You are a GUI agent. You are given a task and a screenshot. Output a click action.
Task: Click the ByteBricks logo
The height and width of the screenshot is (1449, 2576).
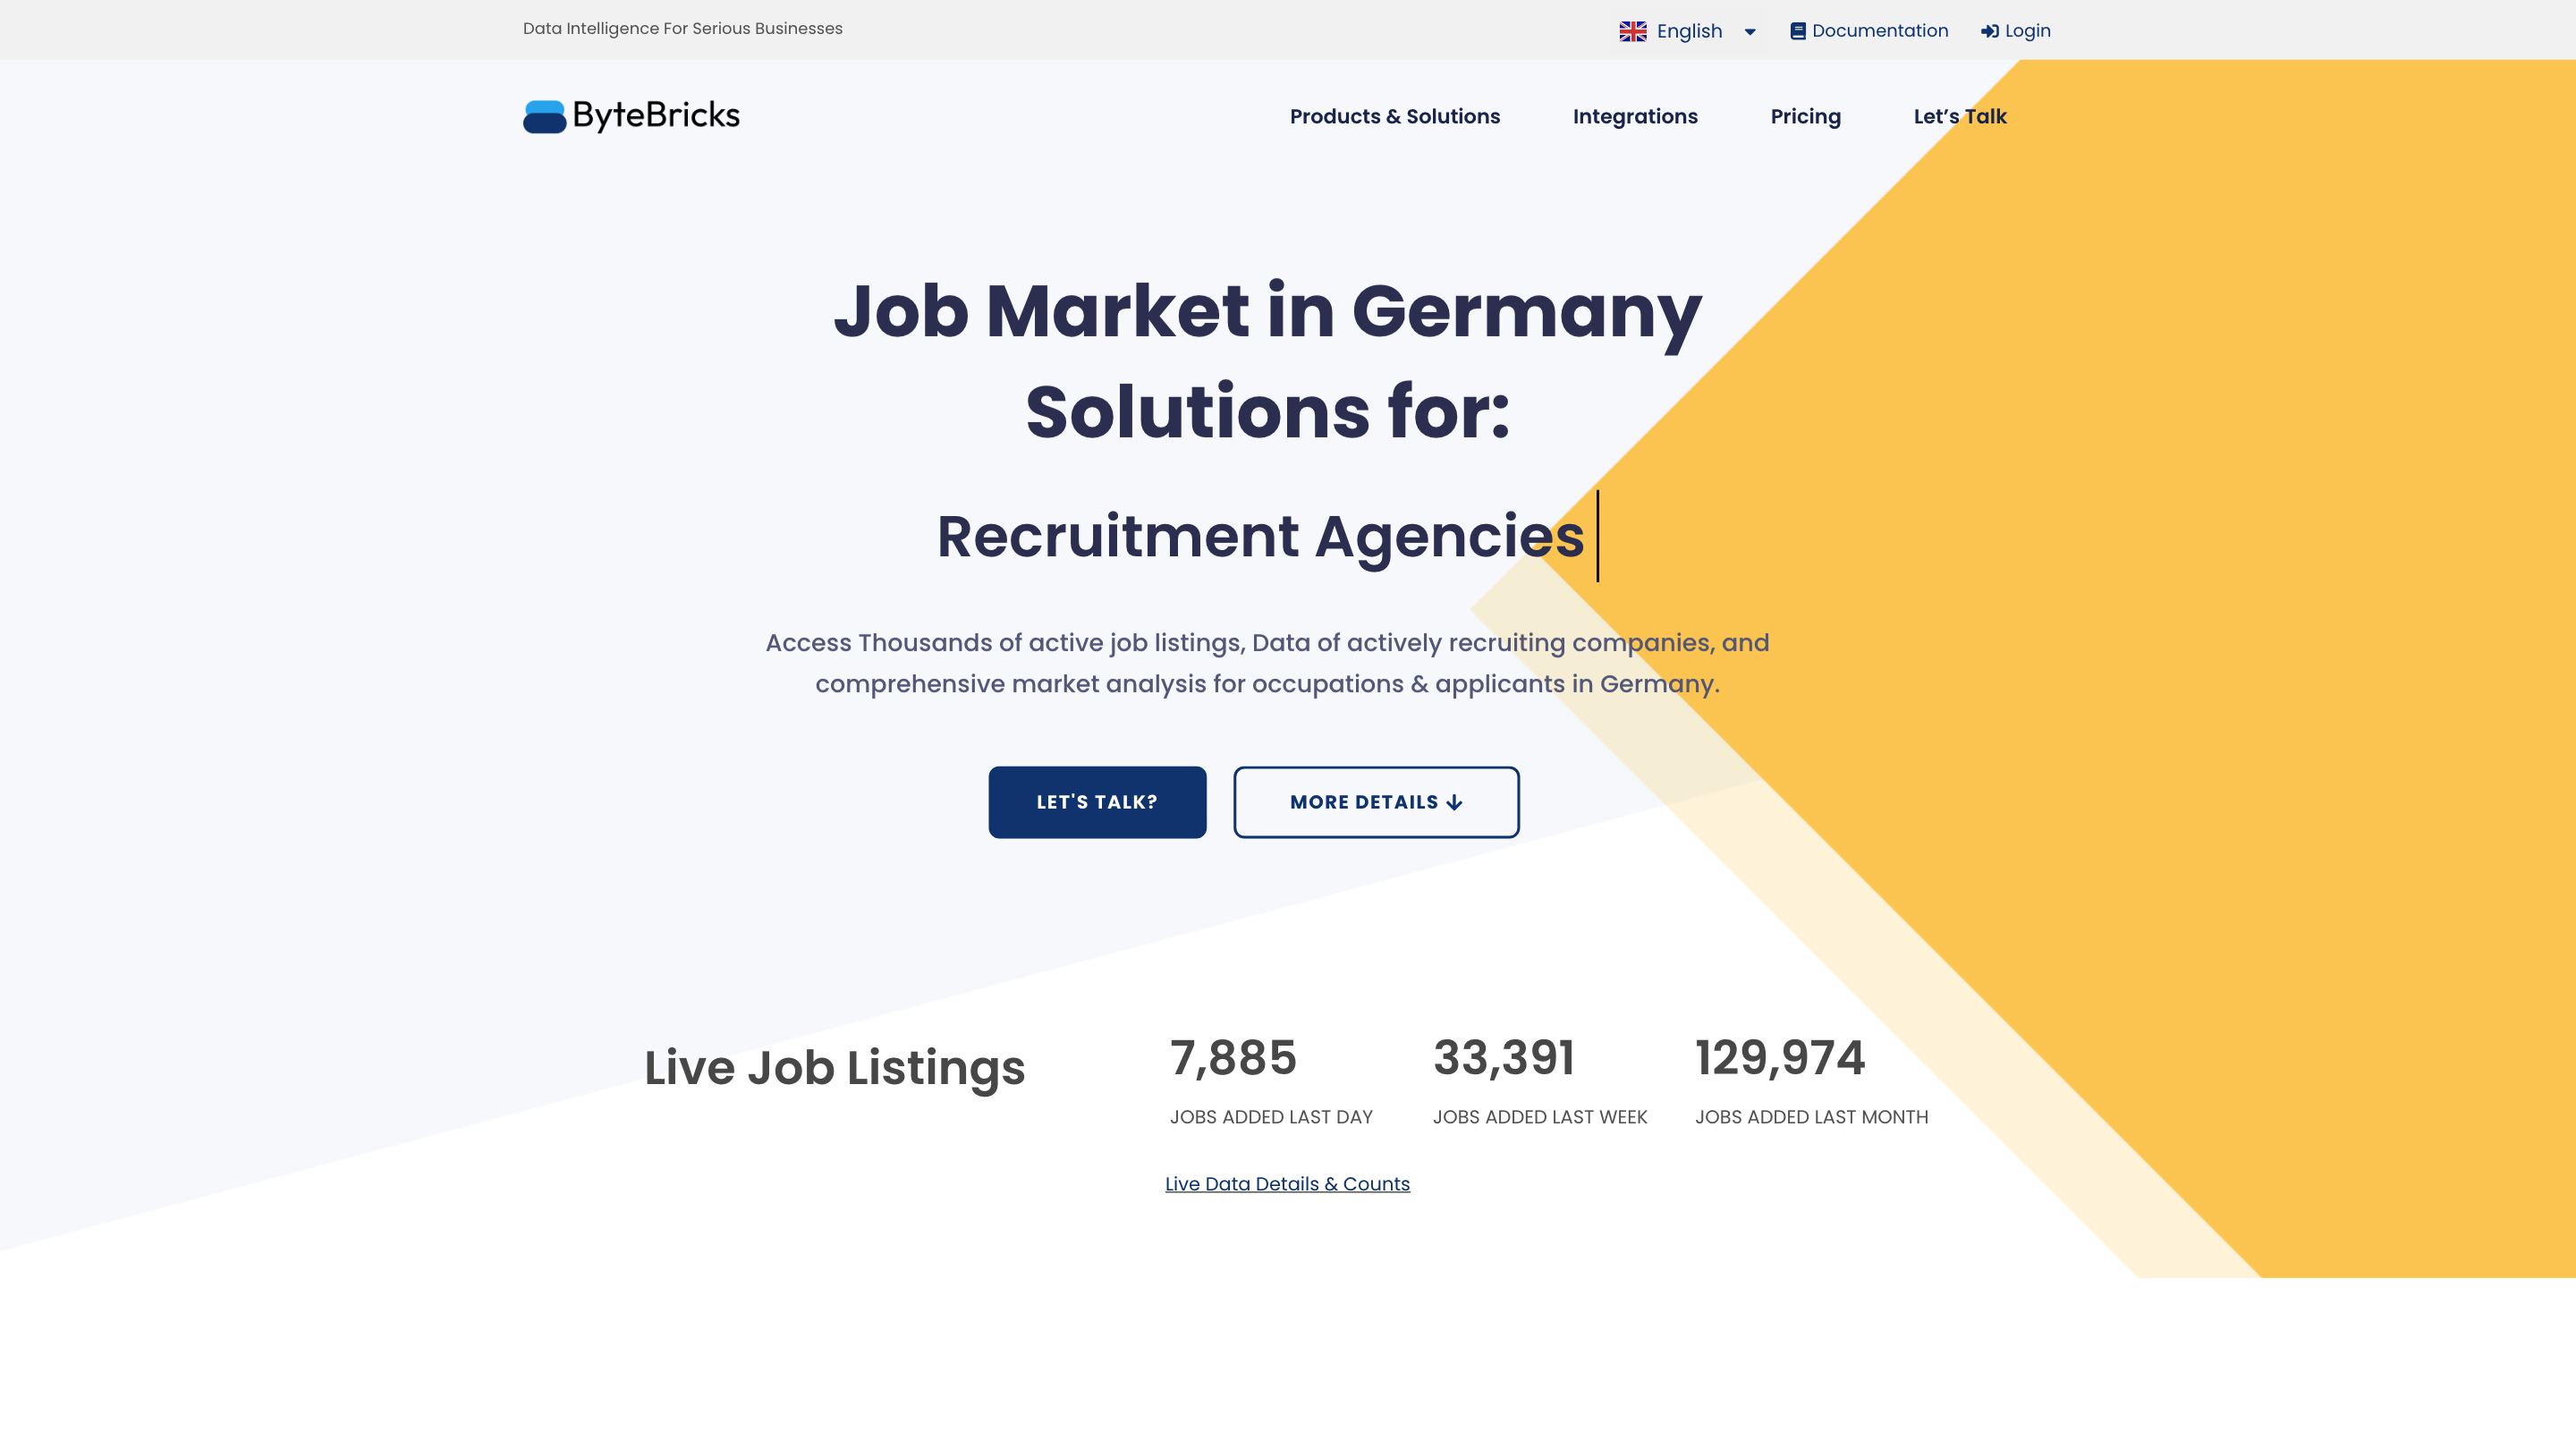(x=629, y=116)
